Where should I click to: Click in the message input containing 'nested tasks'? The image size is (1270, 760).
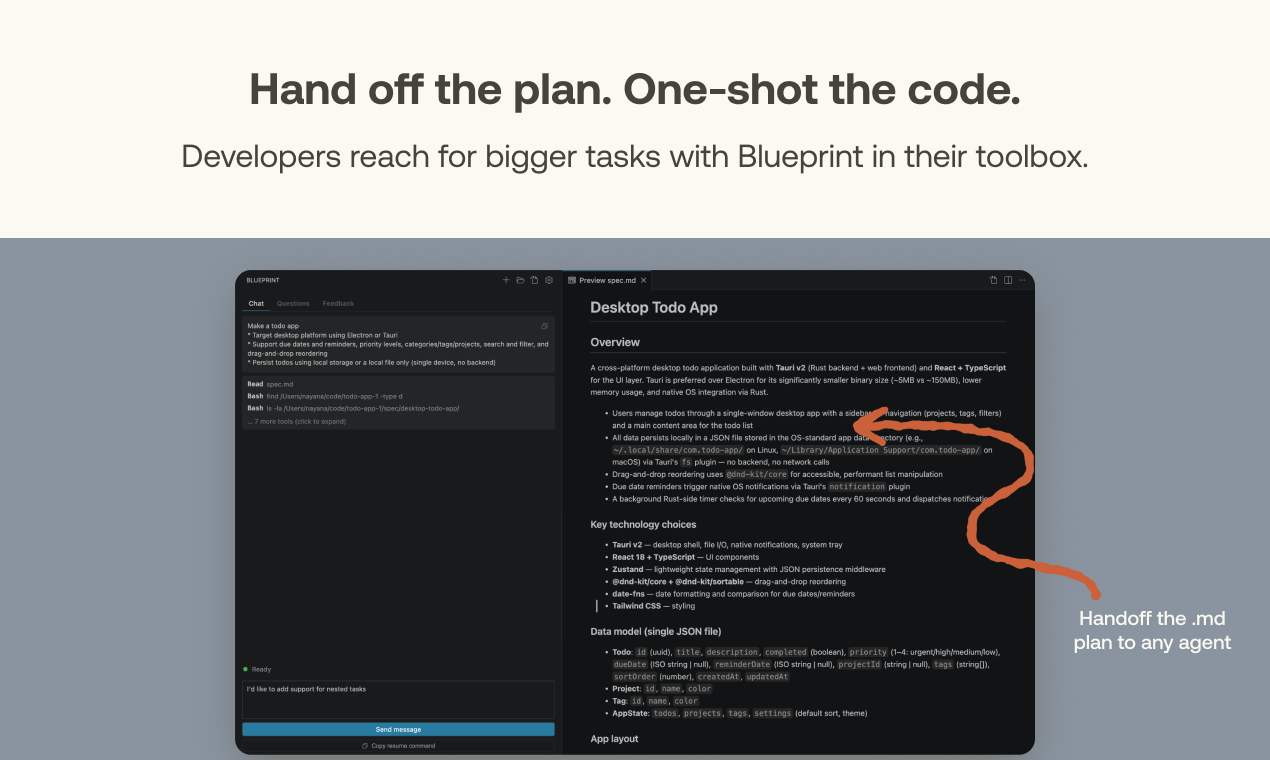pos(398,699)
